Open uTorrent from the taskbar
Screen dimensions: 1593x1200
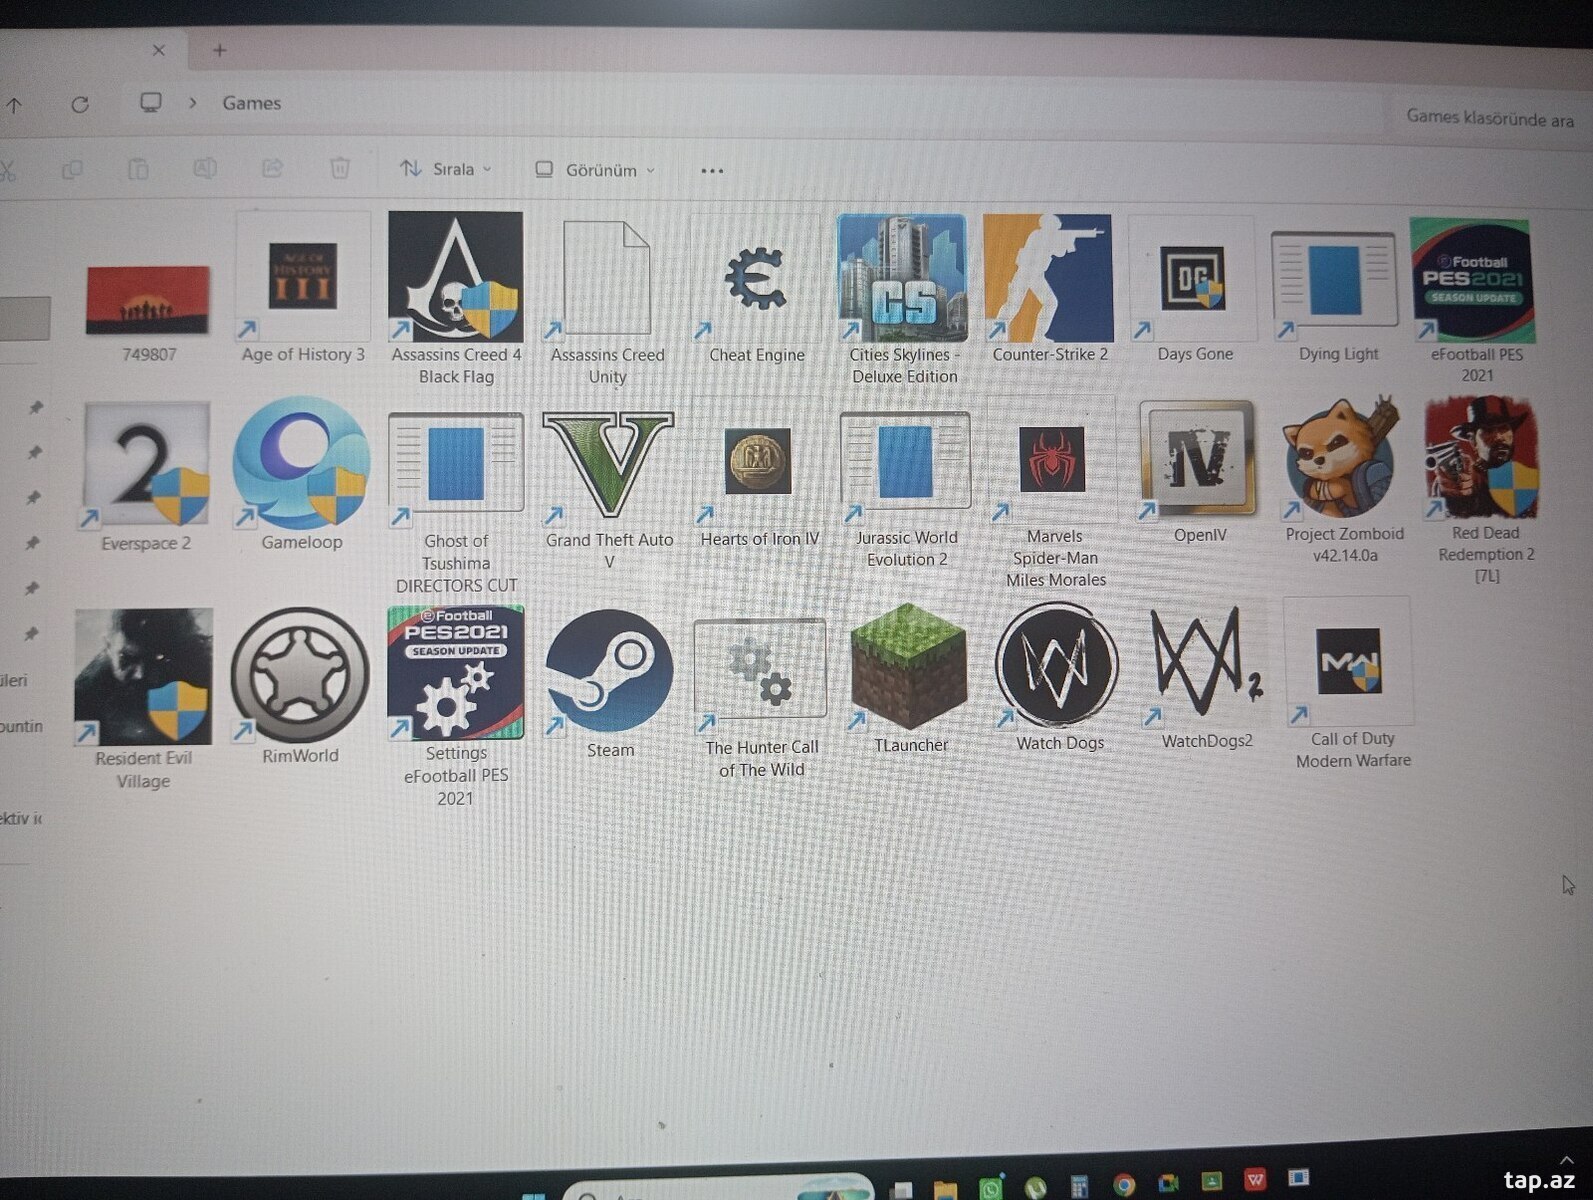coord(1035,1187)
